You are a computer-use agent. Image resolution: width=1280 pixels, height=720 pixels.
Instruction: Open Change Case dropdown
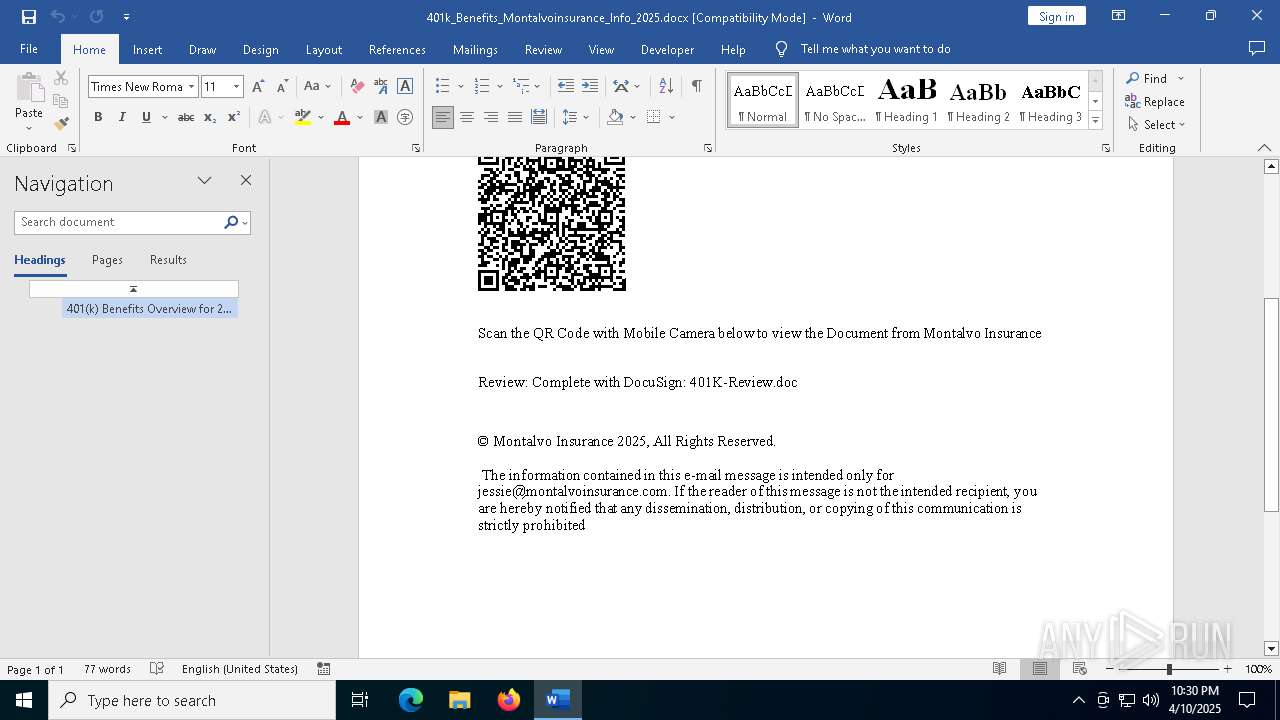pyautogui.click(x=317, y=86)
